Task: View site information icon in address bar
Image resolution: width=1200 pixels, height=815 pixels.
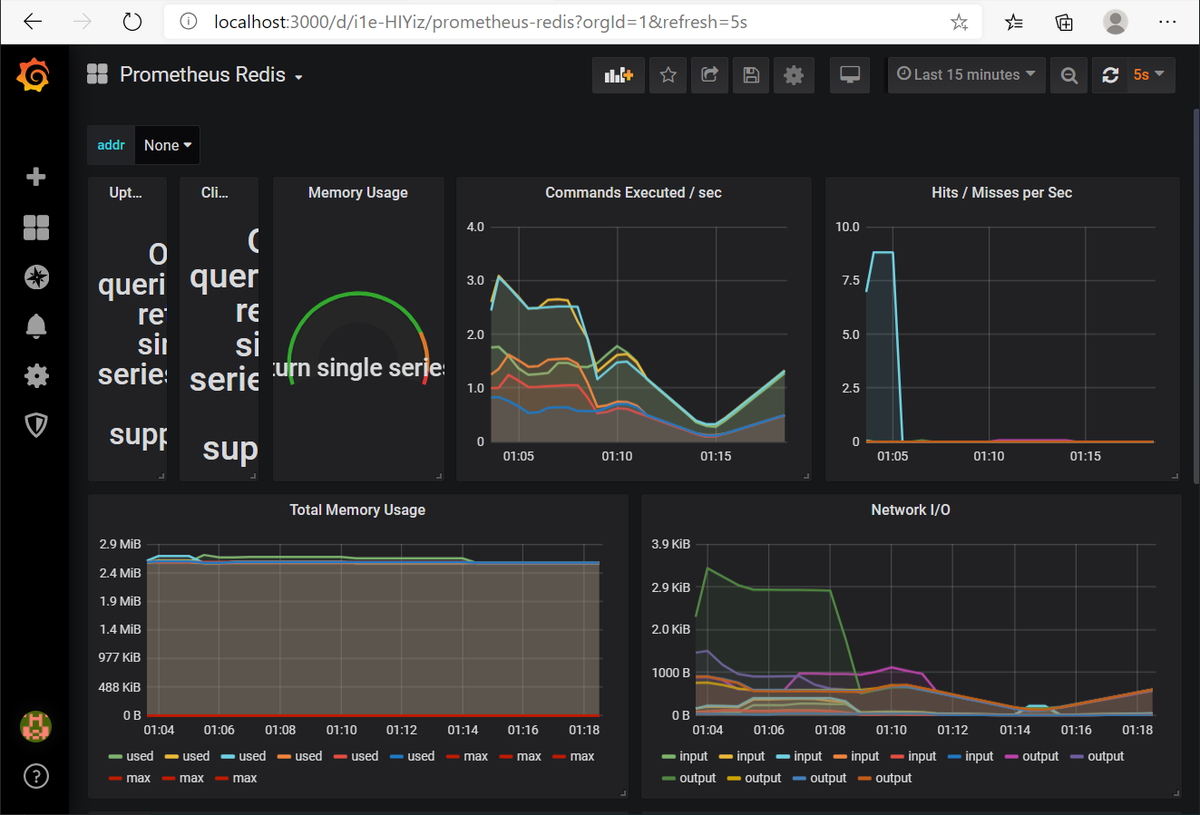Action: (x=187, y=22)
